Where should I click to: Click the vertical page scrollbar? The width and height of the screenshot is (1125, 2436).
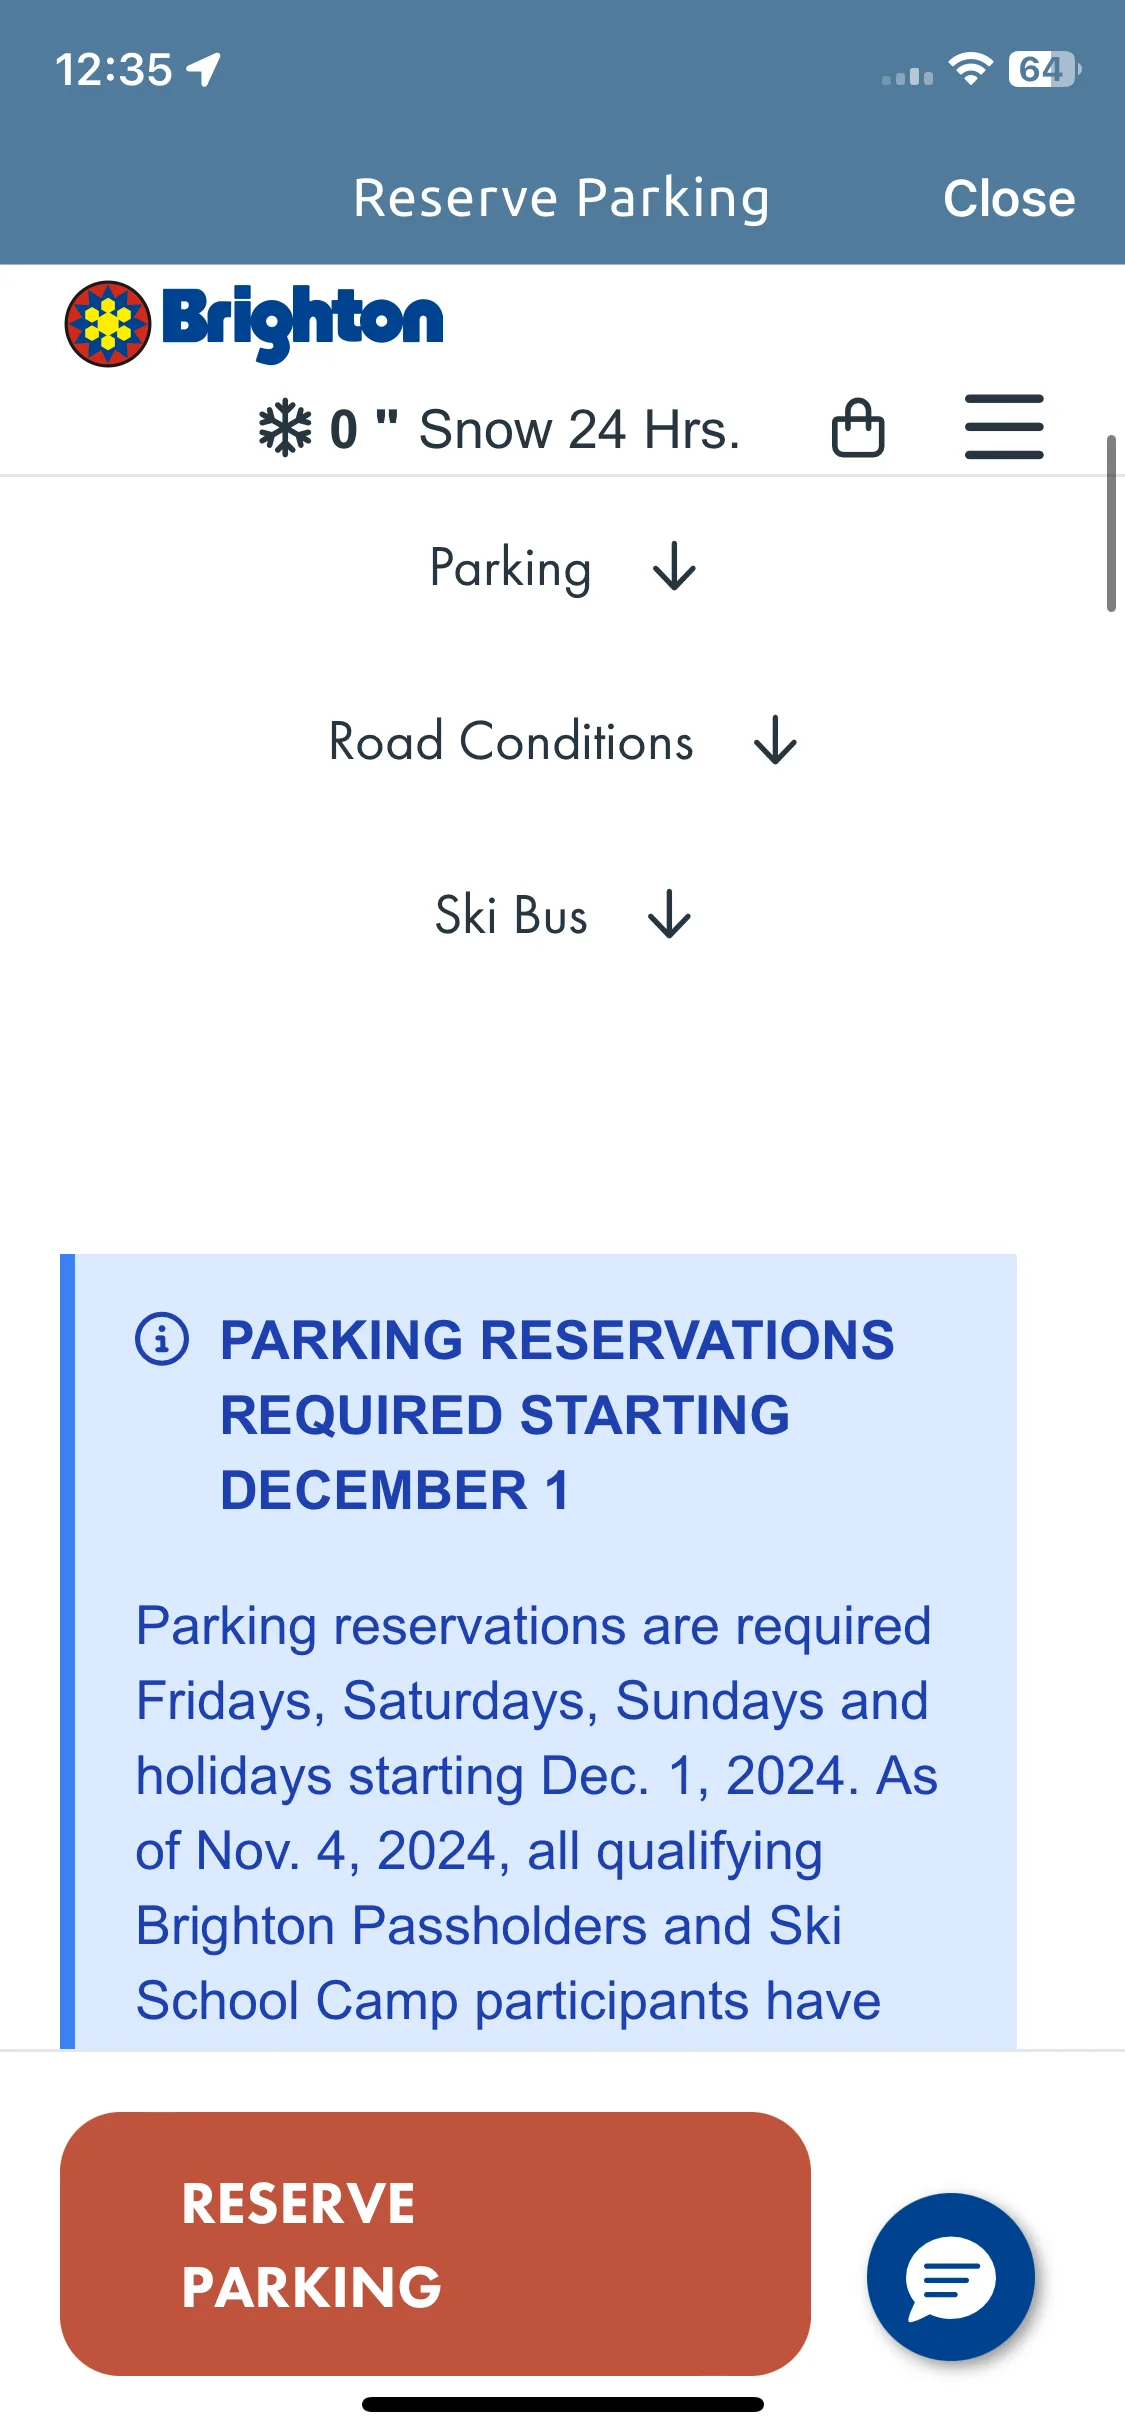pyautogui.click(x=1111, y=523)
